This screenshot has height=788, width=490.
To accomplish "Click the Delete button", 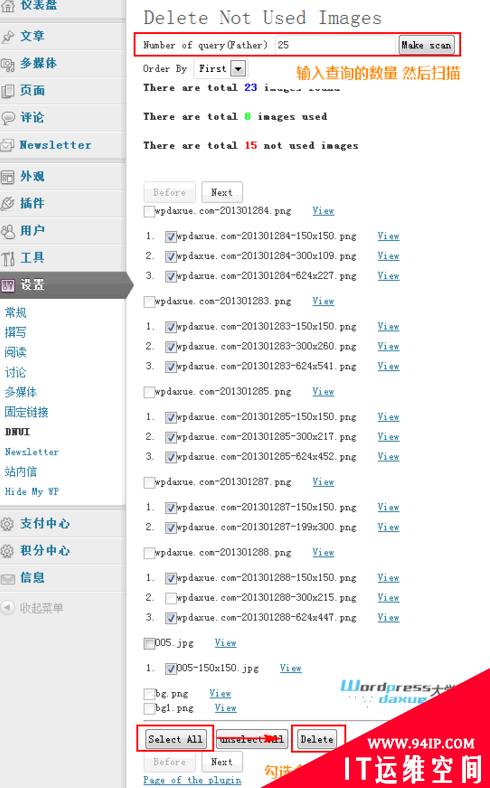I will click(x=317, y=739).
